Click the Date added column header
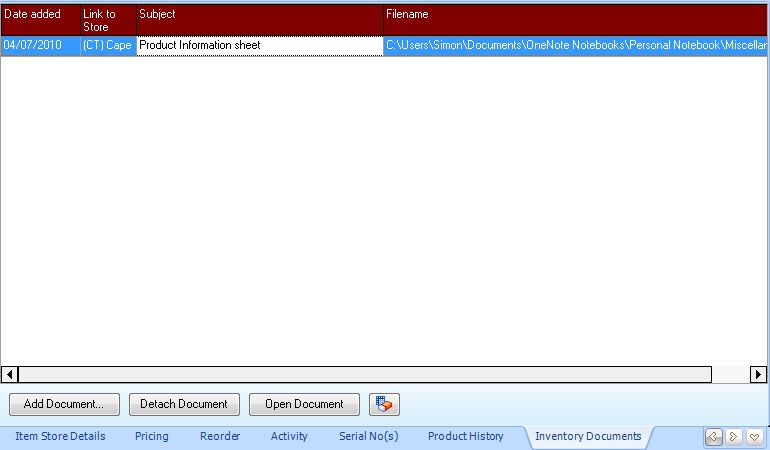The width and height of the screenshot is (770, 450). 40,20
